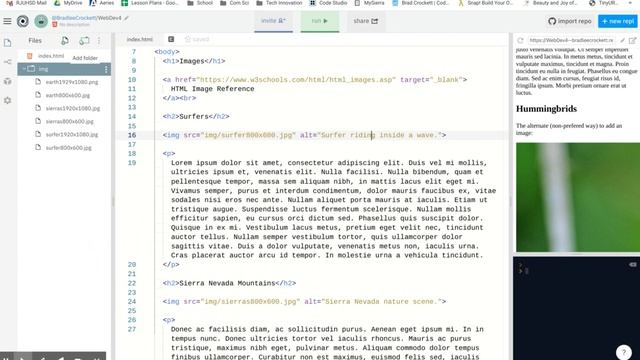Edit repl name with pencil icon
The image size is (640, 360).
click(127, 18)
